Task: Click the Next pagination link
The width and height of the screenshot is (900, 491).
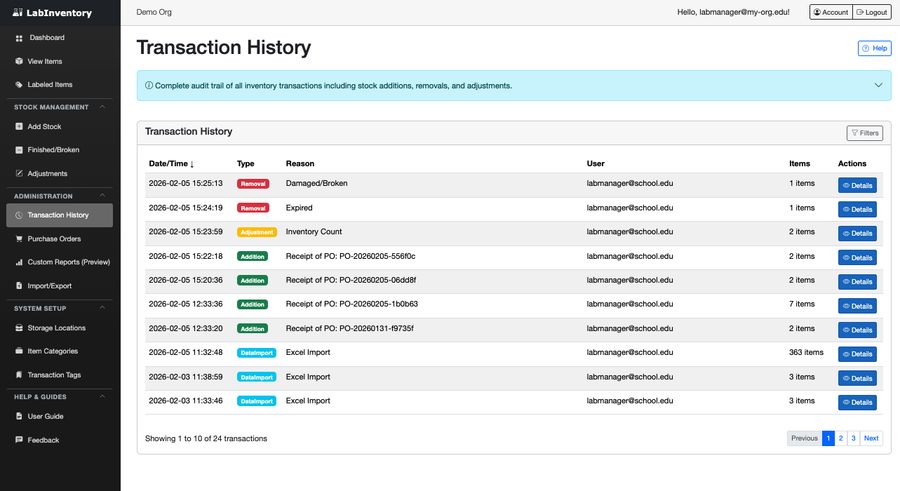Action: coord(871,438)
